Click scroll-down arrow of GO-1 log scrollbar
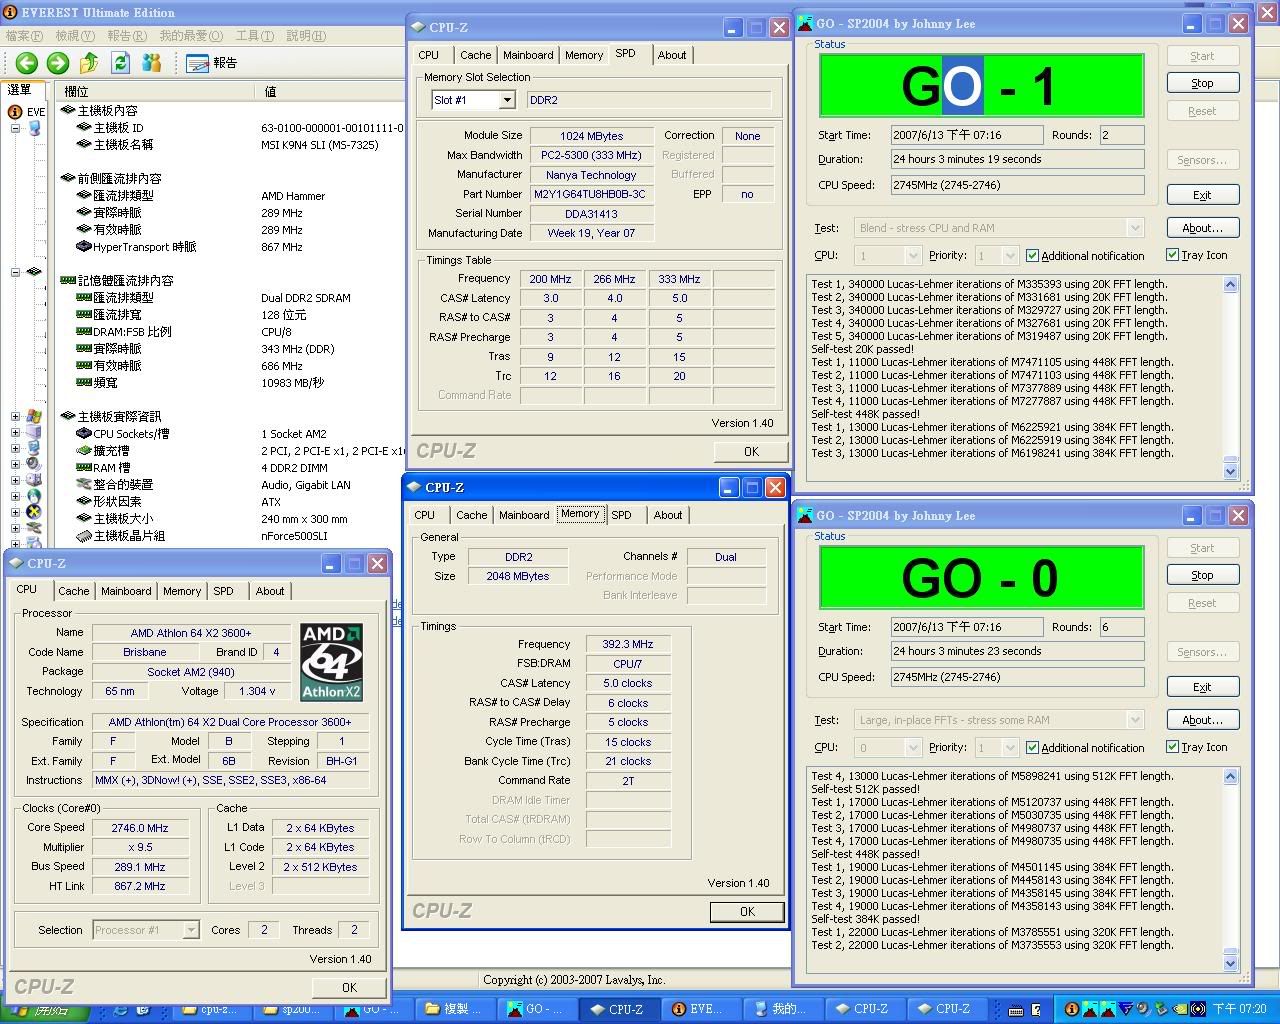 1230,471
